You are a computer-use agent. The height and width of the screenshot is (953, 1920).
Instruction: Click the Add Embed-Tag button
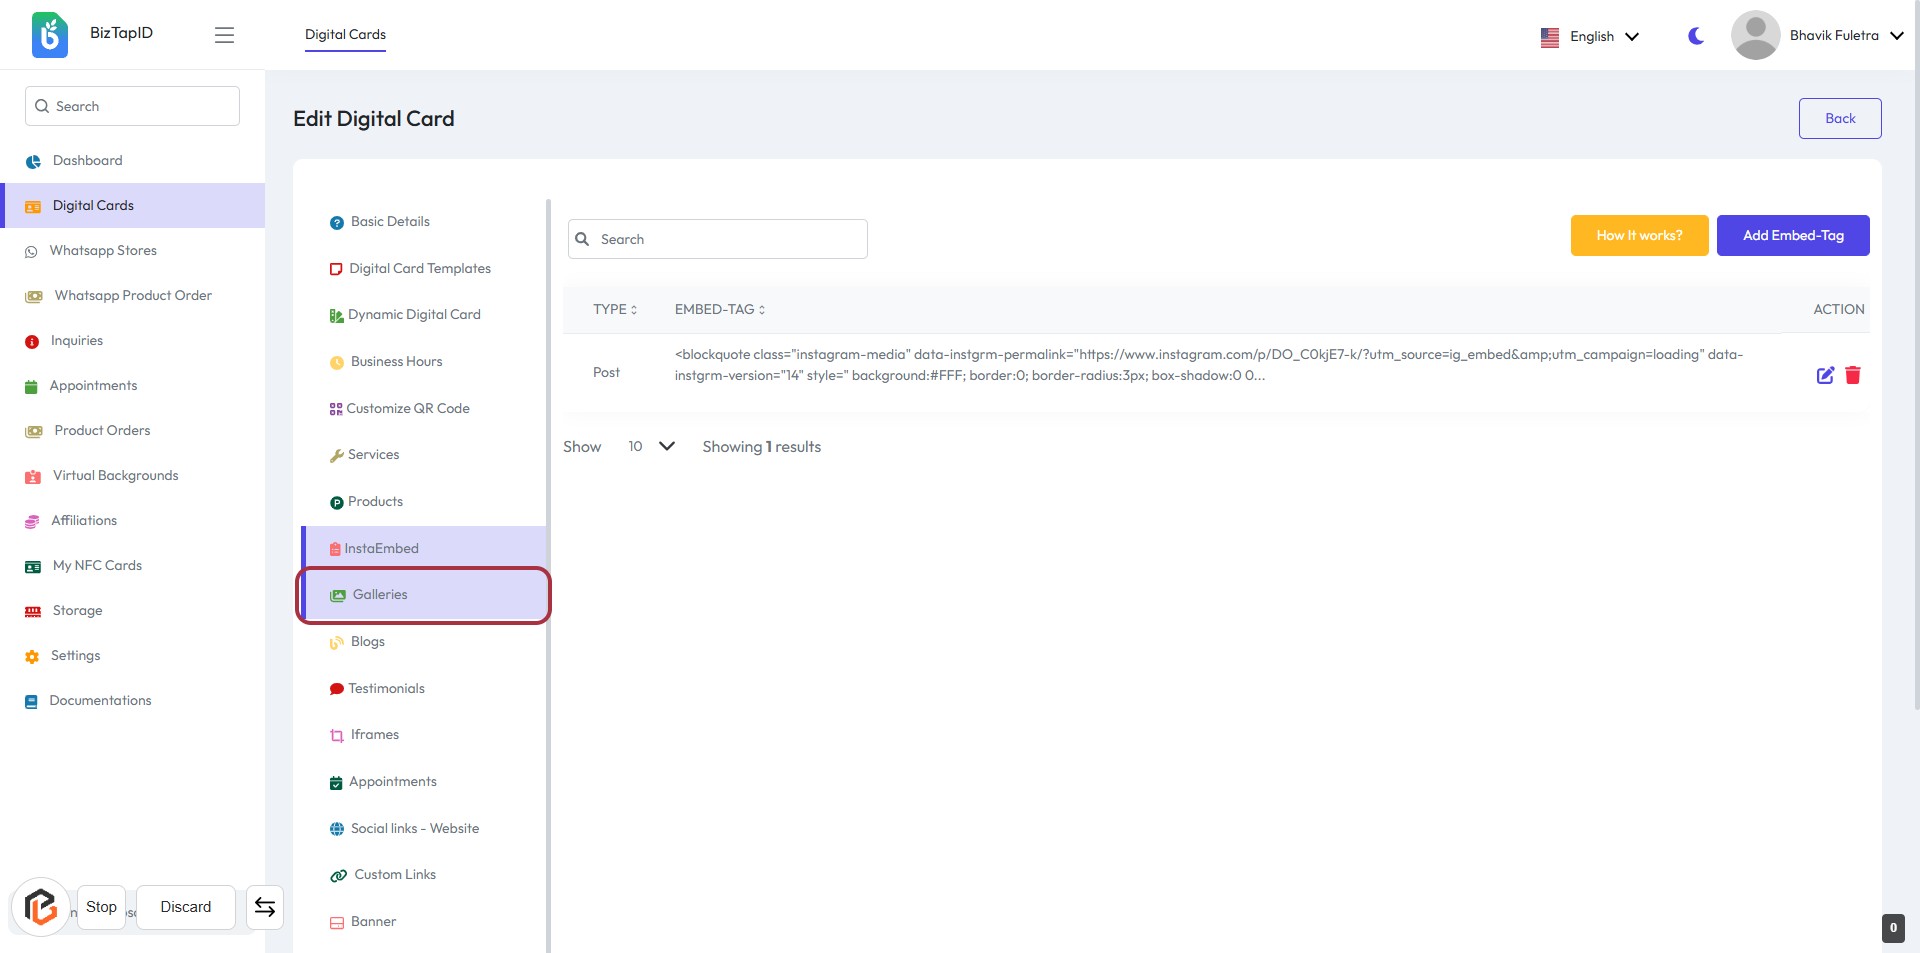[1793, 236]
